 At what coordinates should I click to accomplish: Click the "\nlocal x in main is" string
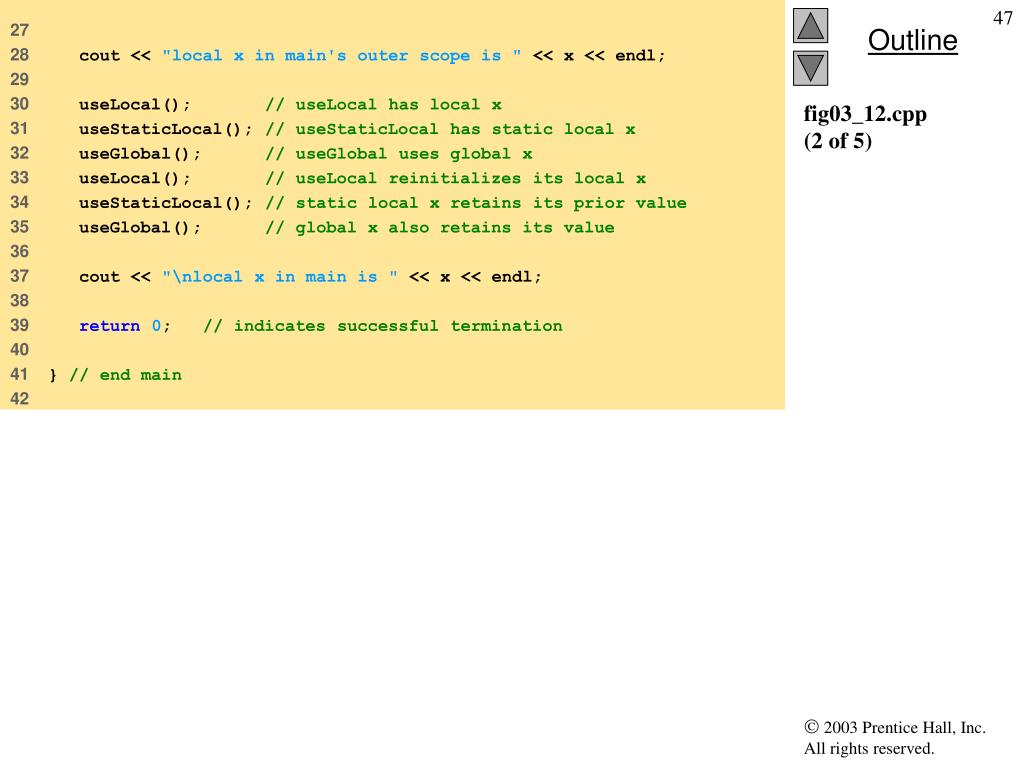click(280, 277)
